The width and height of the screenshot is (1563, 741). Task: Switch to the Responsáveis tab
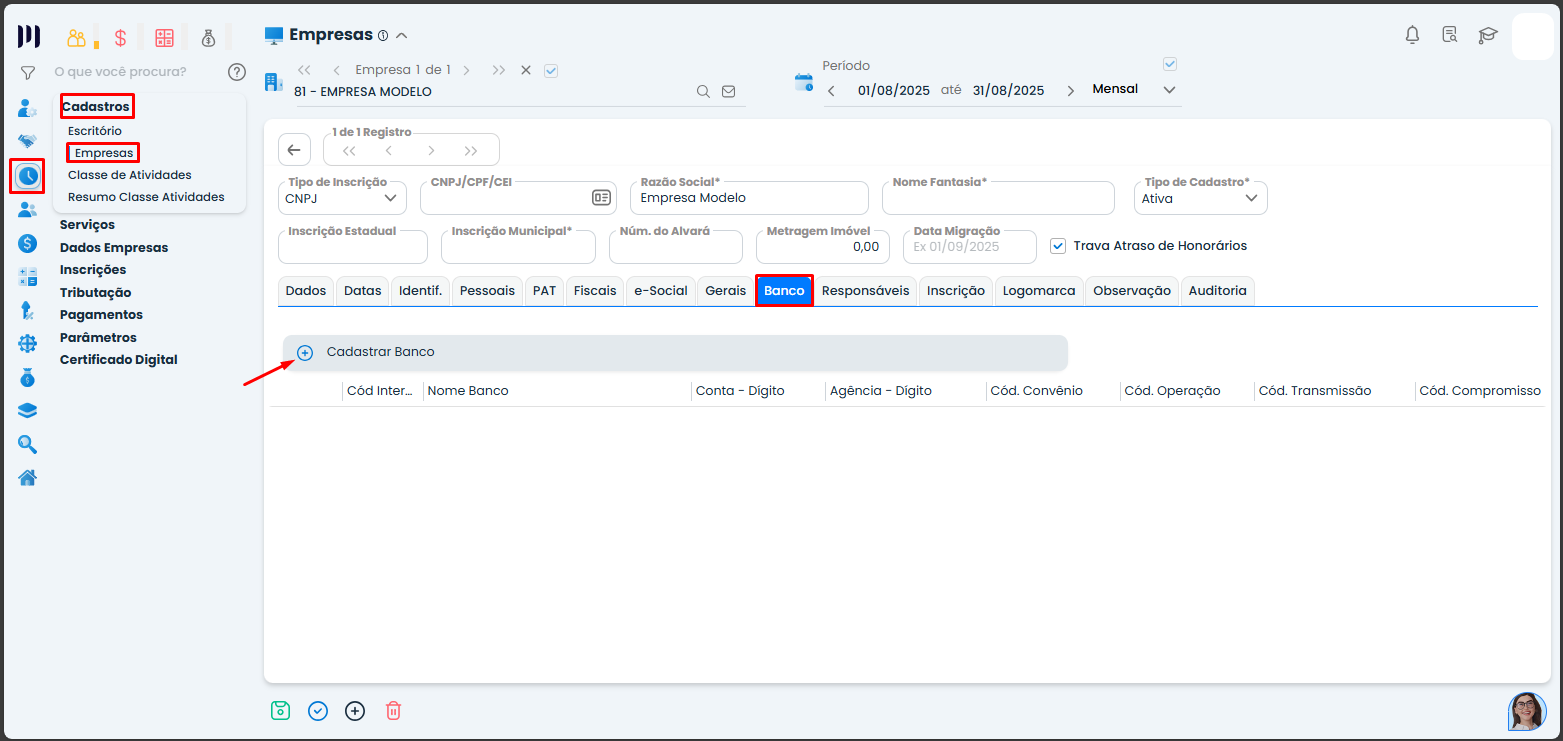(x=865, y=291)
